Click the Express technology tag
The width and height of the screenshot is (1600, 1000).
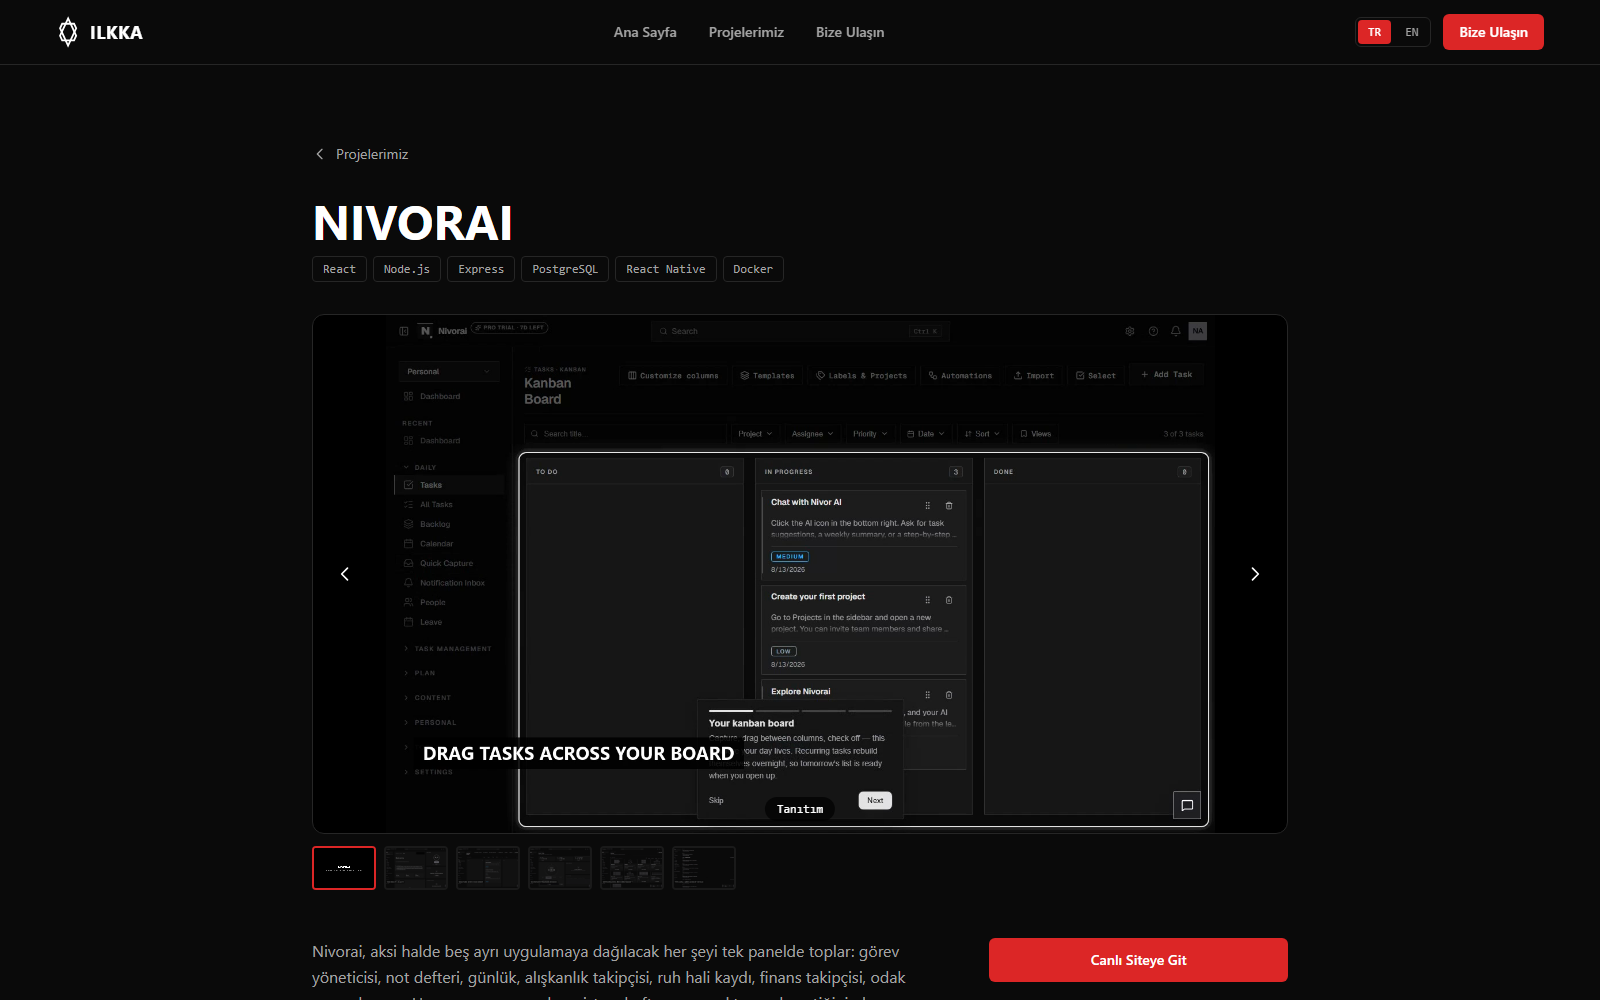point(481,269)
